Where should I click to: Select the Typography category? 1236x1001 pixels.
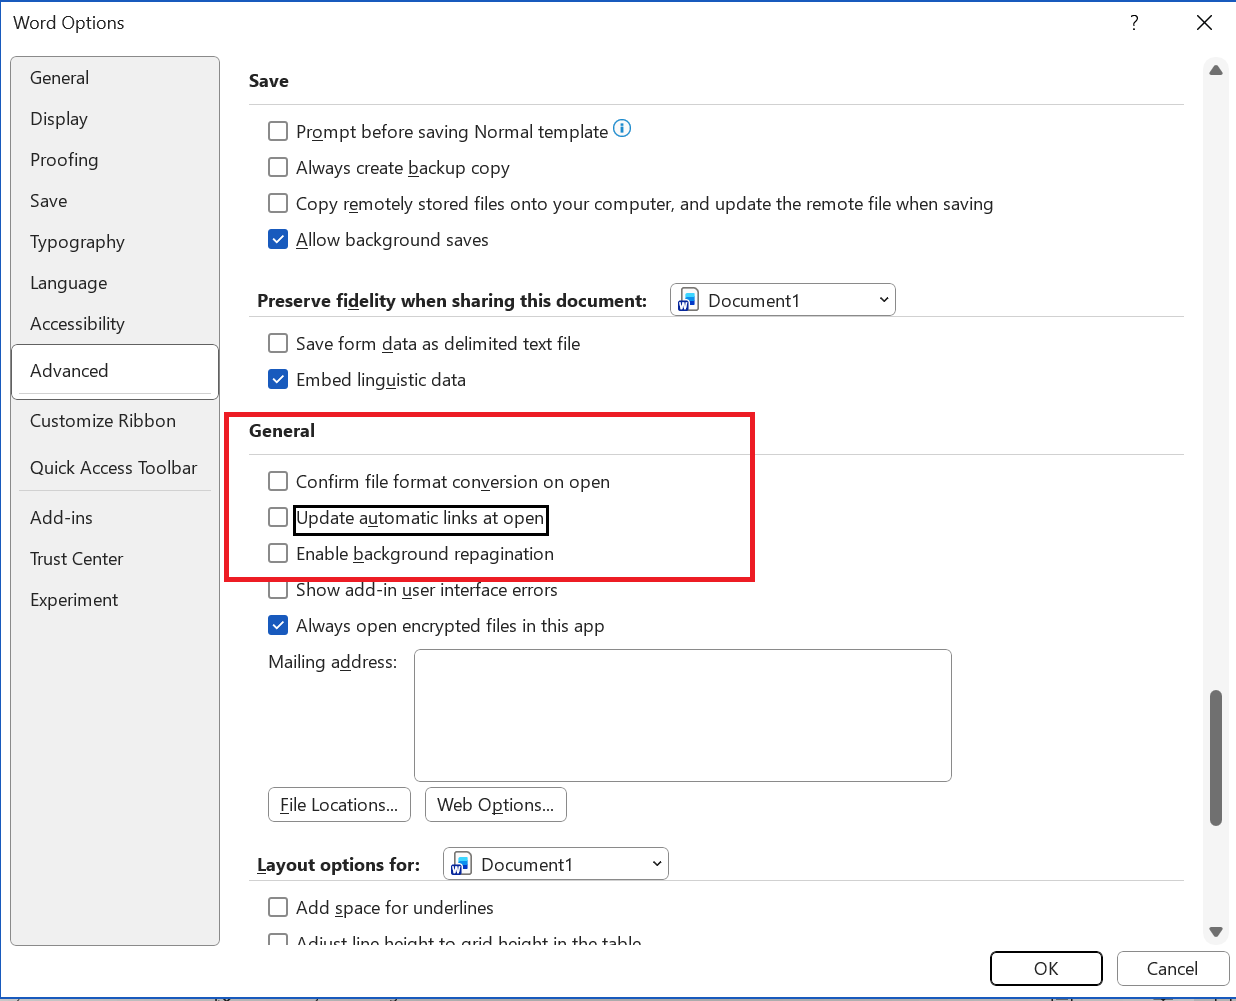coord(115,242)
